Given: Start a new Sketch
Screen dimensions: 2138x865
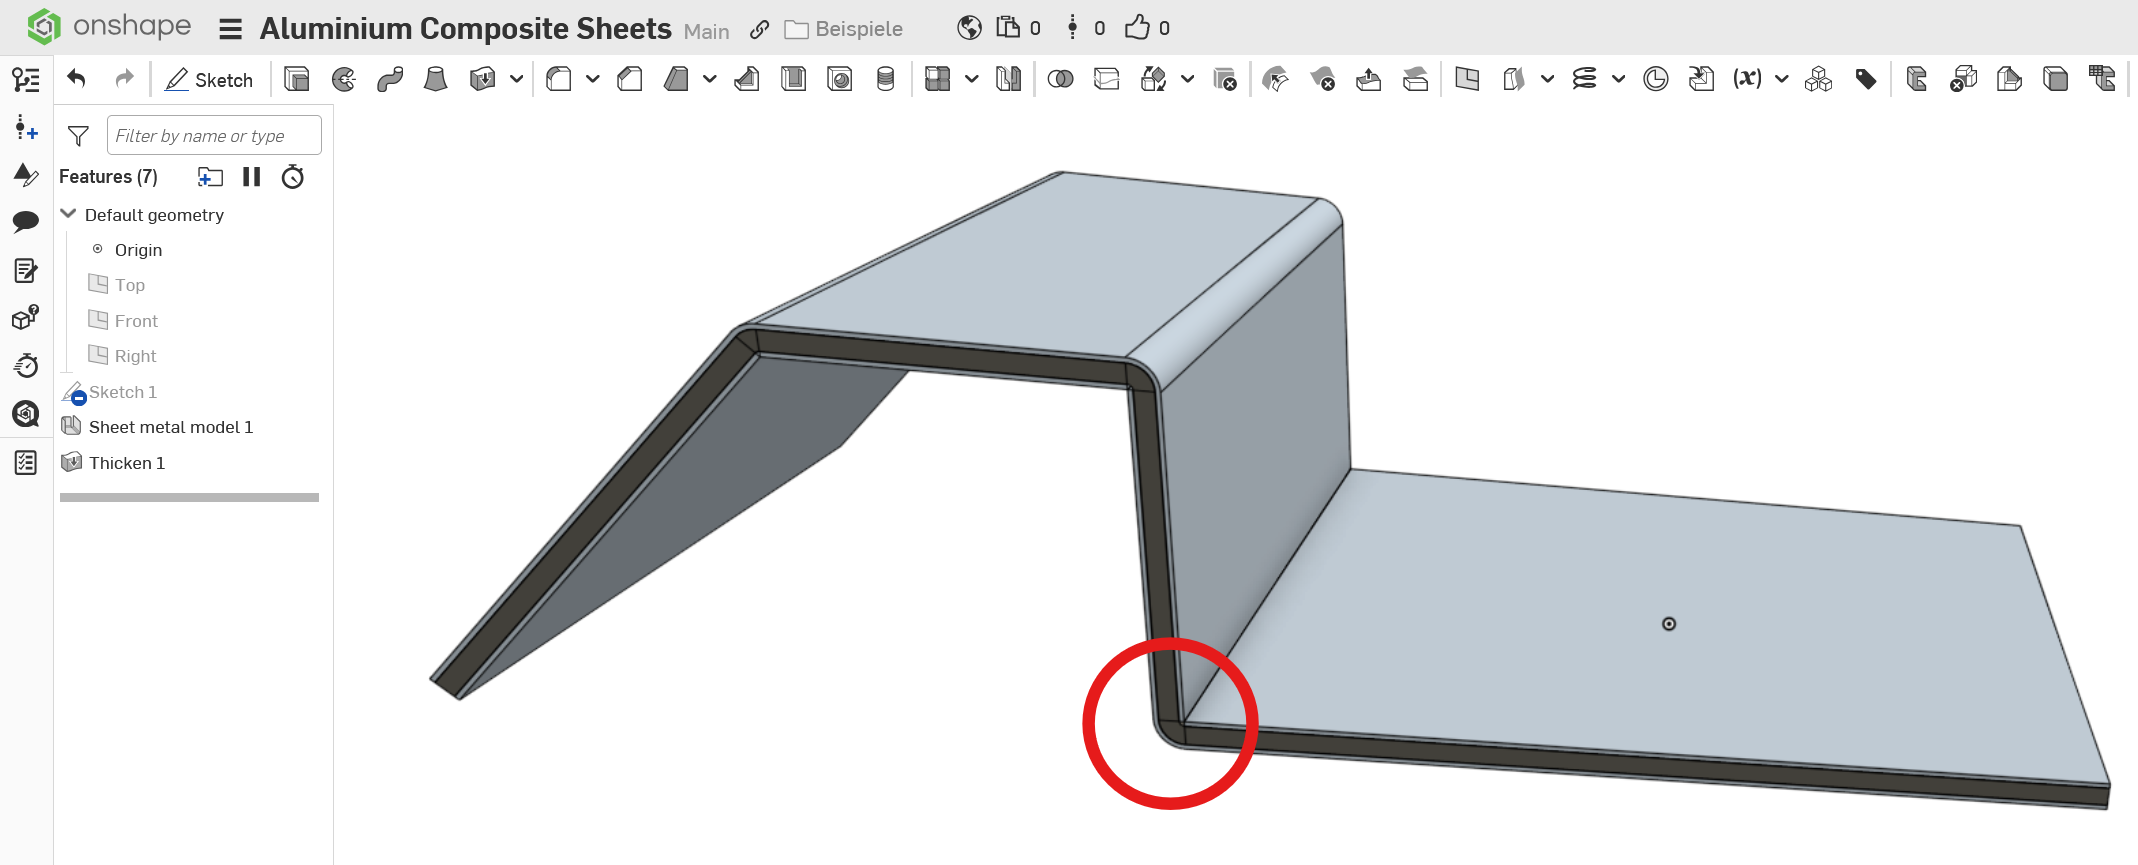Looking at the screenshot, I should click(209, 80).
